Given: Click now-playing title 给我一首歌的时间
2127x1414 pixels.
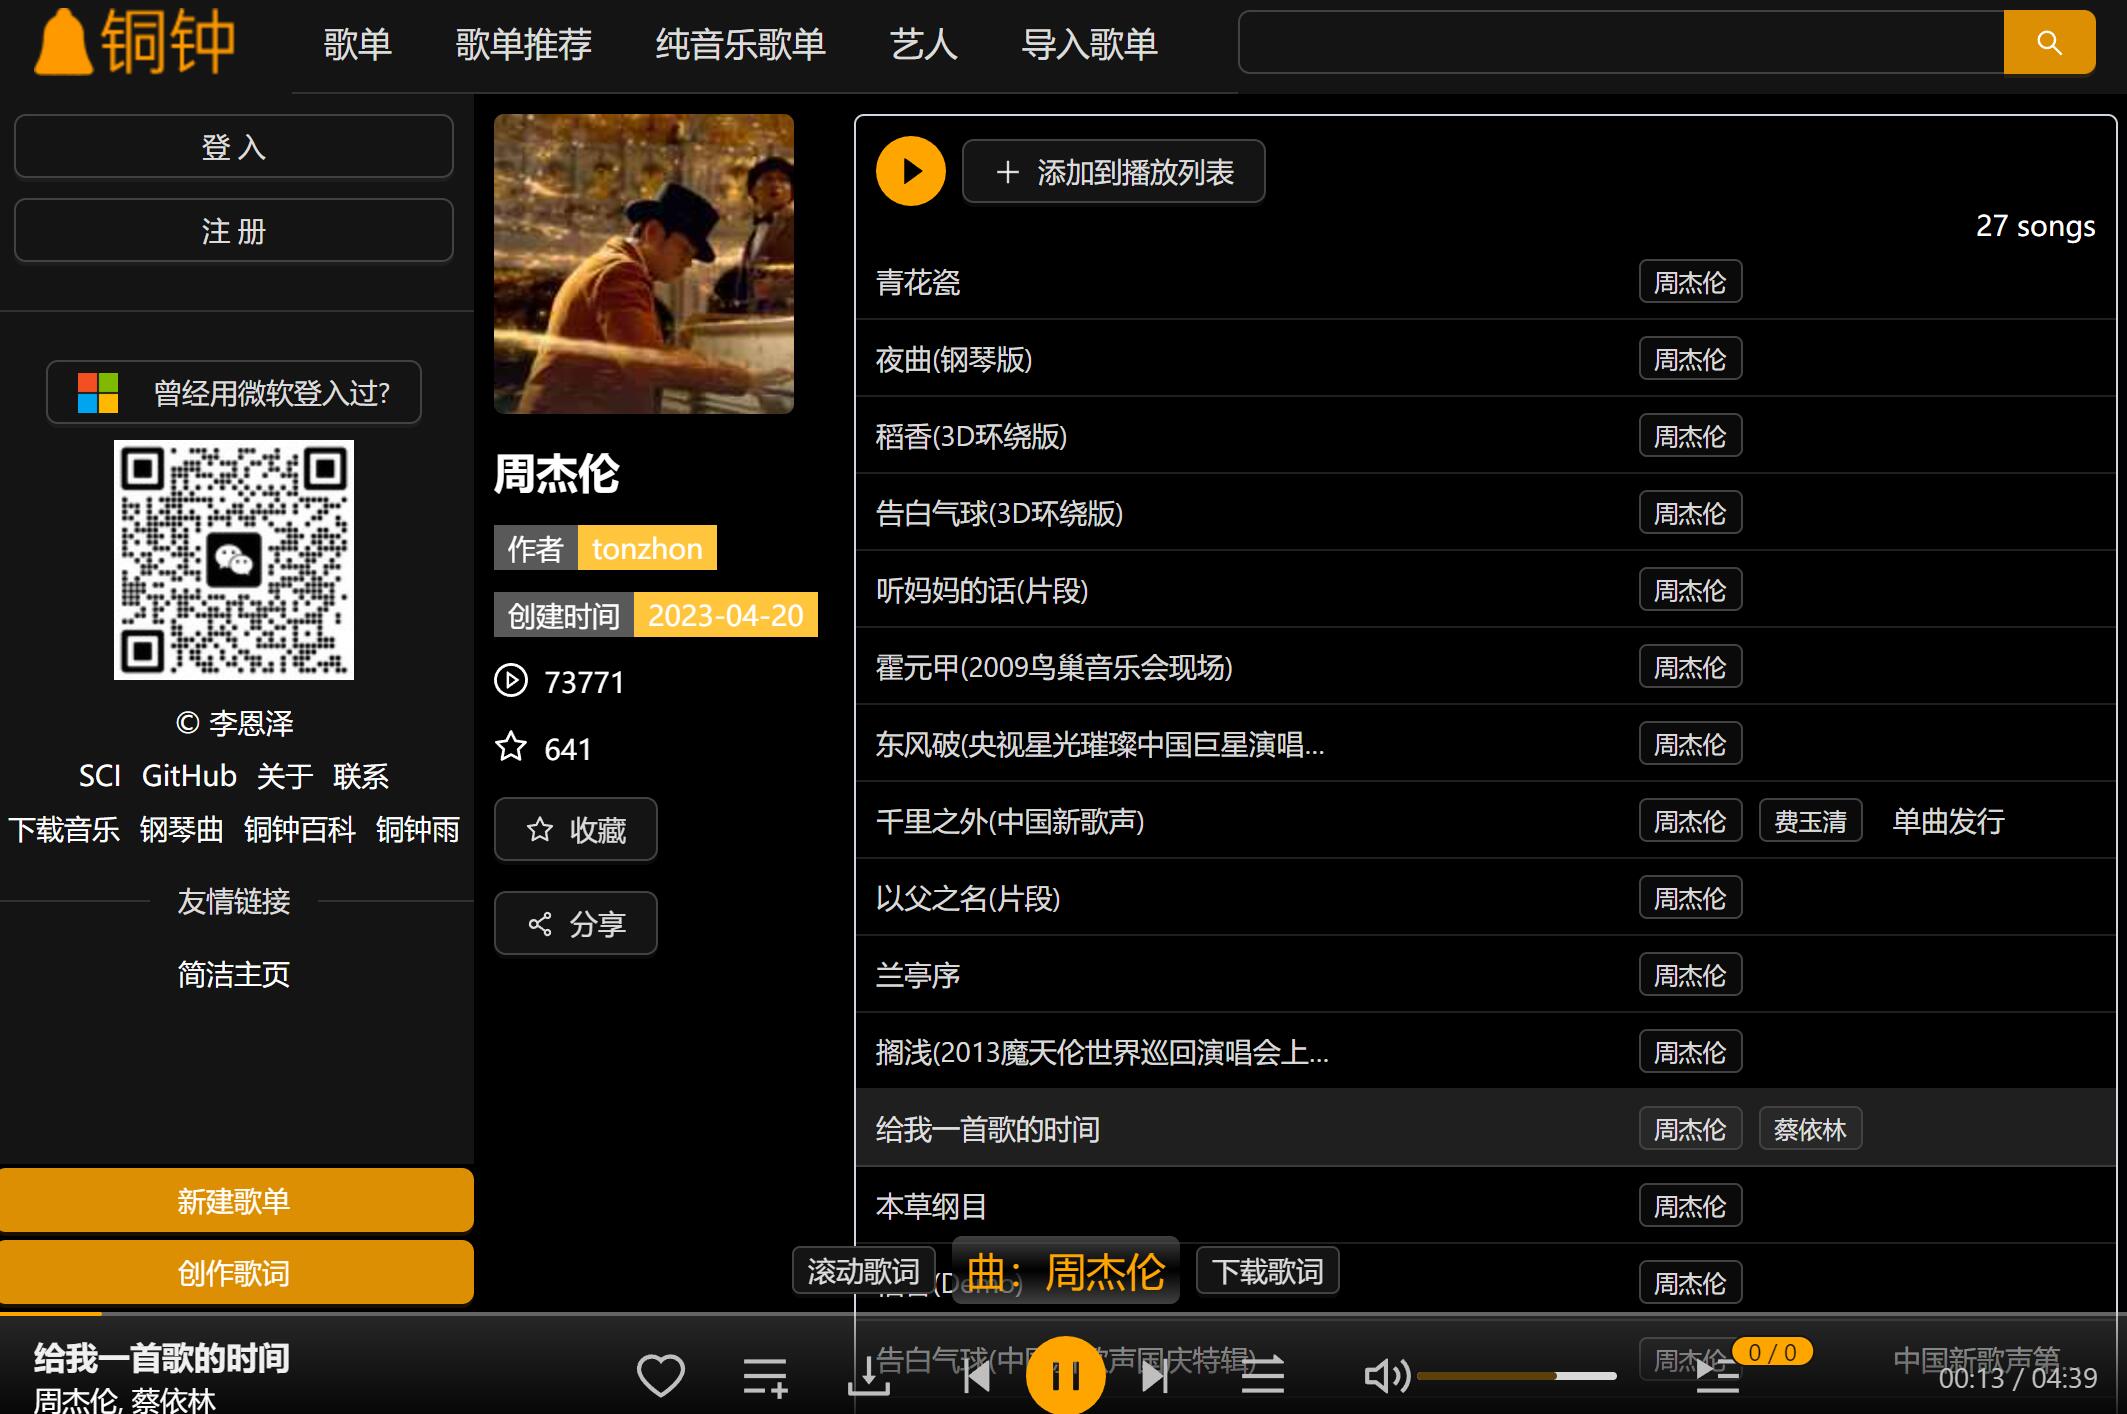Looking at the screenshot, I should point(162,1358).
